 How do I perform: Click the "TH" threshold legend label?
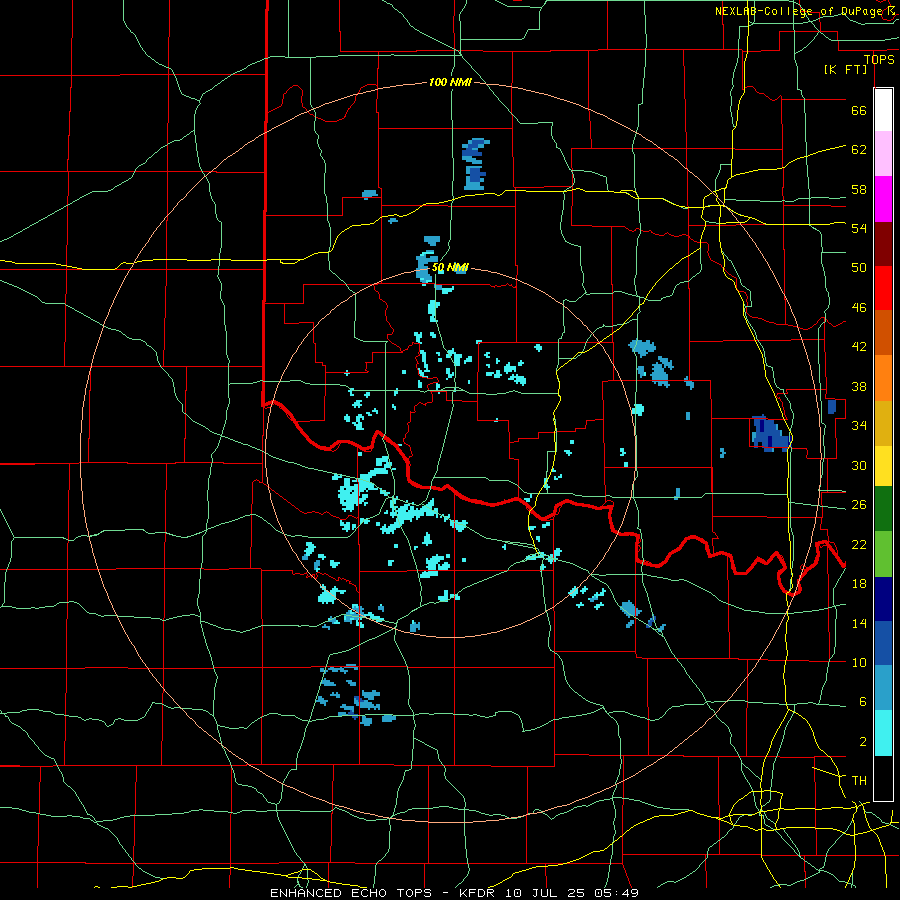pyautogui.click(x=859, y=781)
